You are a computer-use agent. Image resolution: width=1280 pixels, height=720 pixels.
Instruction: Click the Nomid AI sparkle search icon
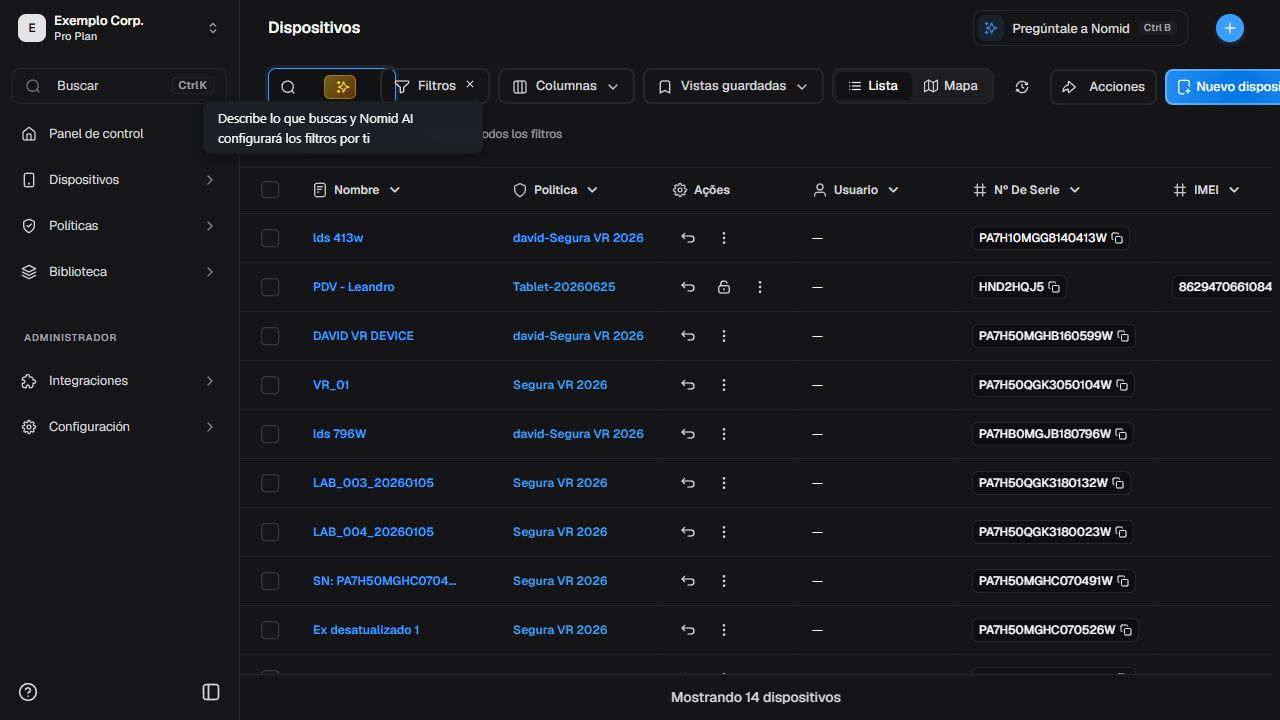point(340,87)
